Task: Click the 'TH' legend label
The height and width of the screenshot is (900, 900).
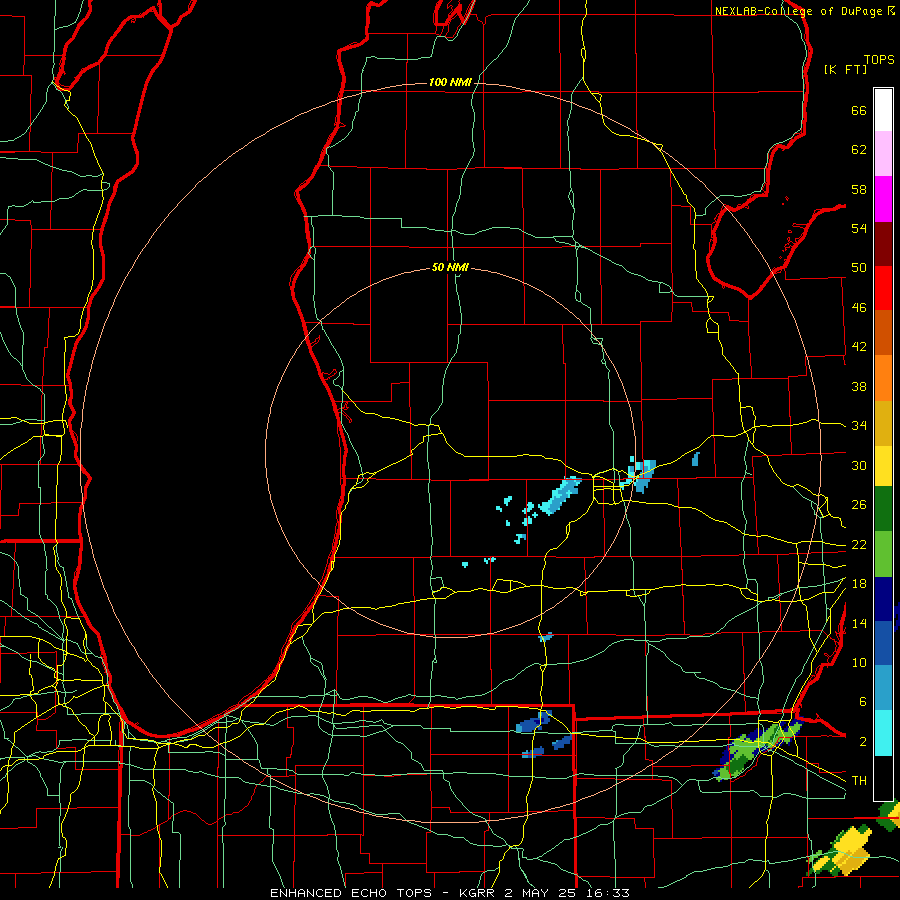Action: (859, 781)
